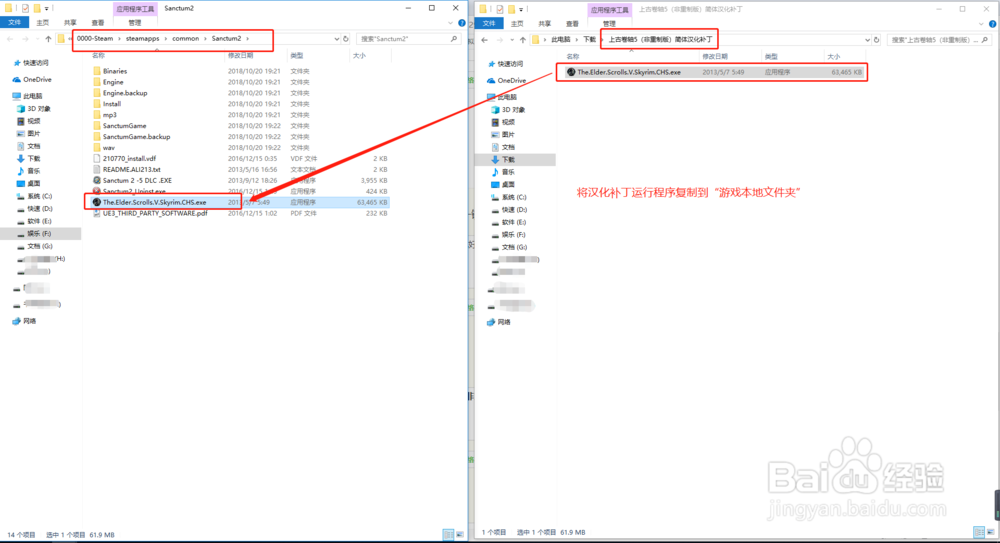The width and height of the screenshot is (1000, 543).
Task: Open the Binaries folder in Sanctum2 window
Action: tap(115, 71)
